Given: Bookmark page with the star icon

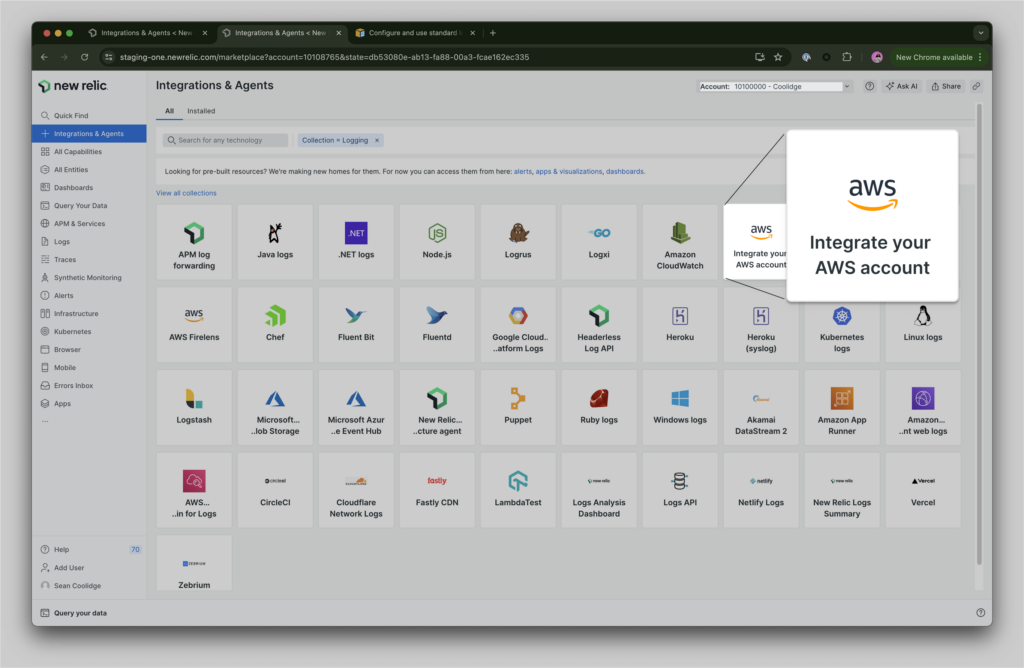Looking at the screenshot, I should pos(778,57).
